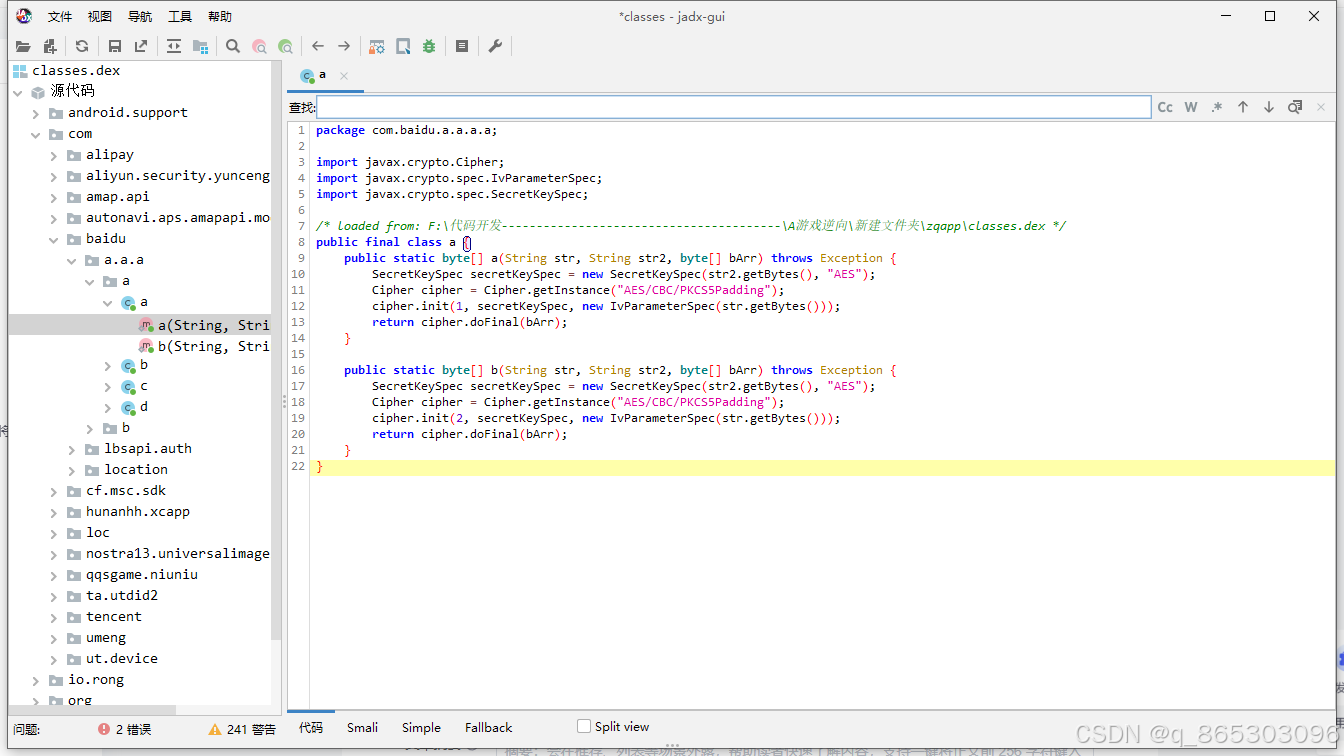Close the 'a' editor tab

tap(344, 76)
